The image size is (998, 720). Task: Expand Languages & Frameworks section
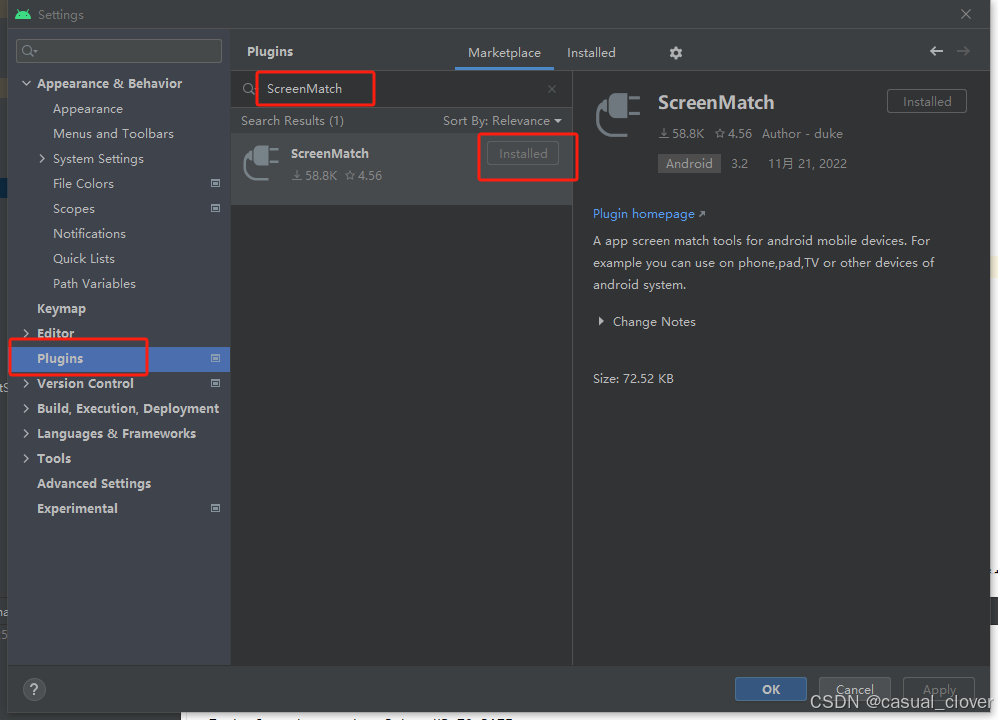[26, 433]
